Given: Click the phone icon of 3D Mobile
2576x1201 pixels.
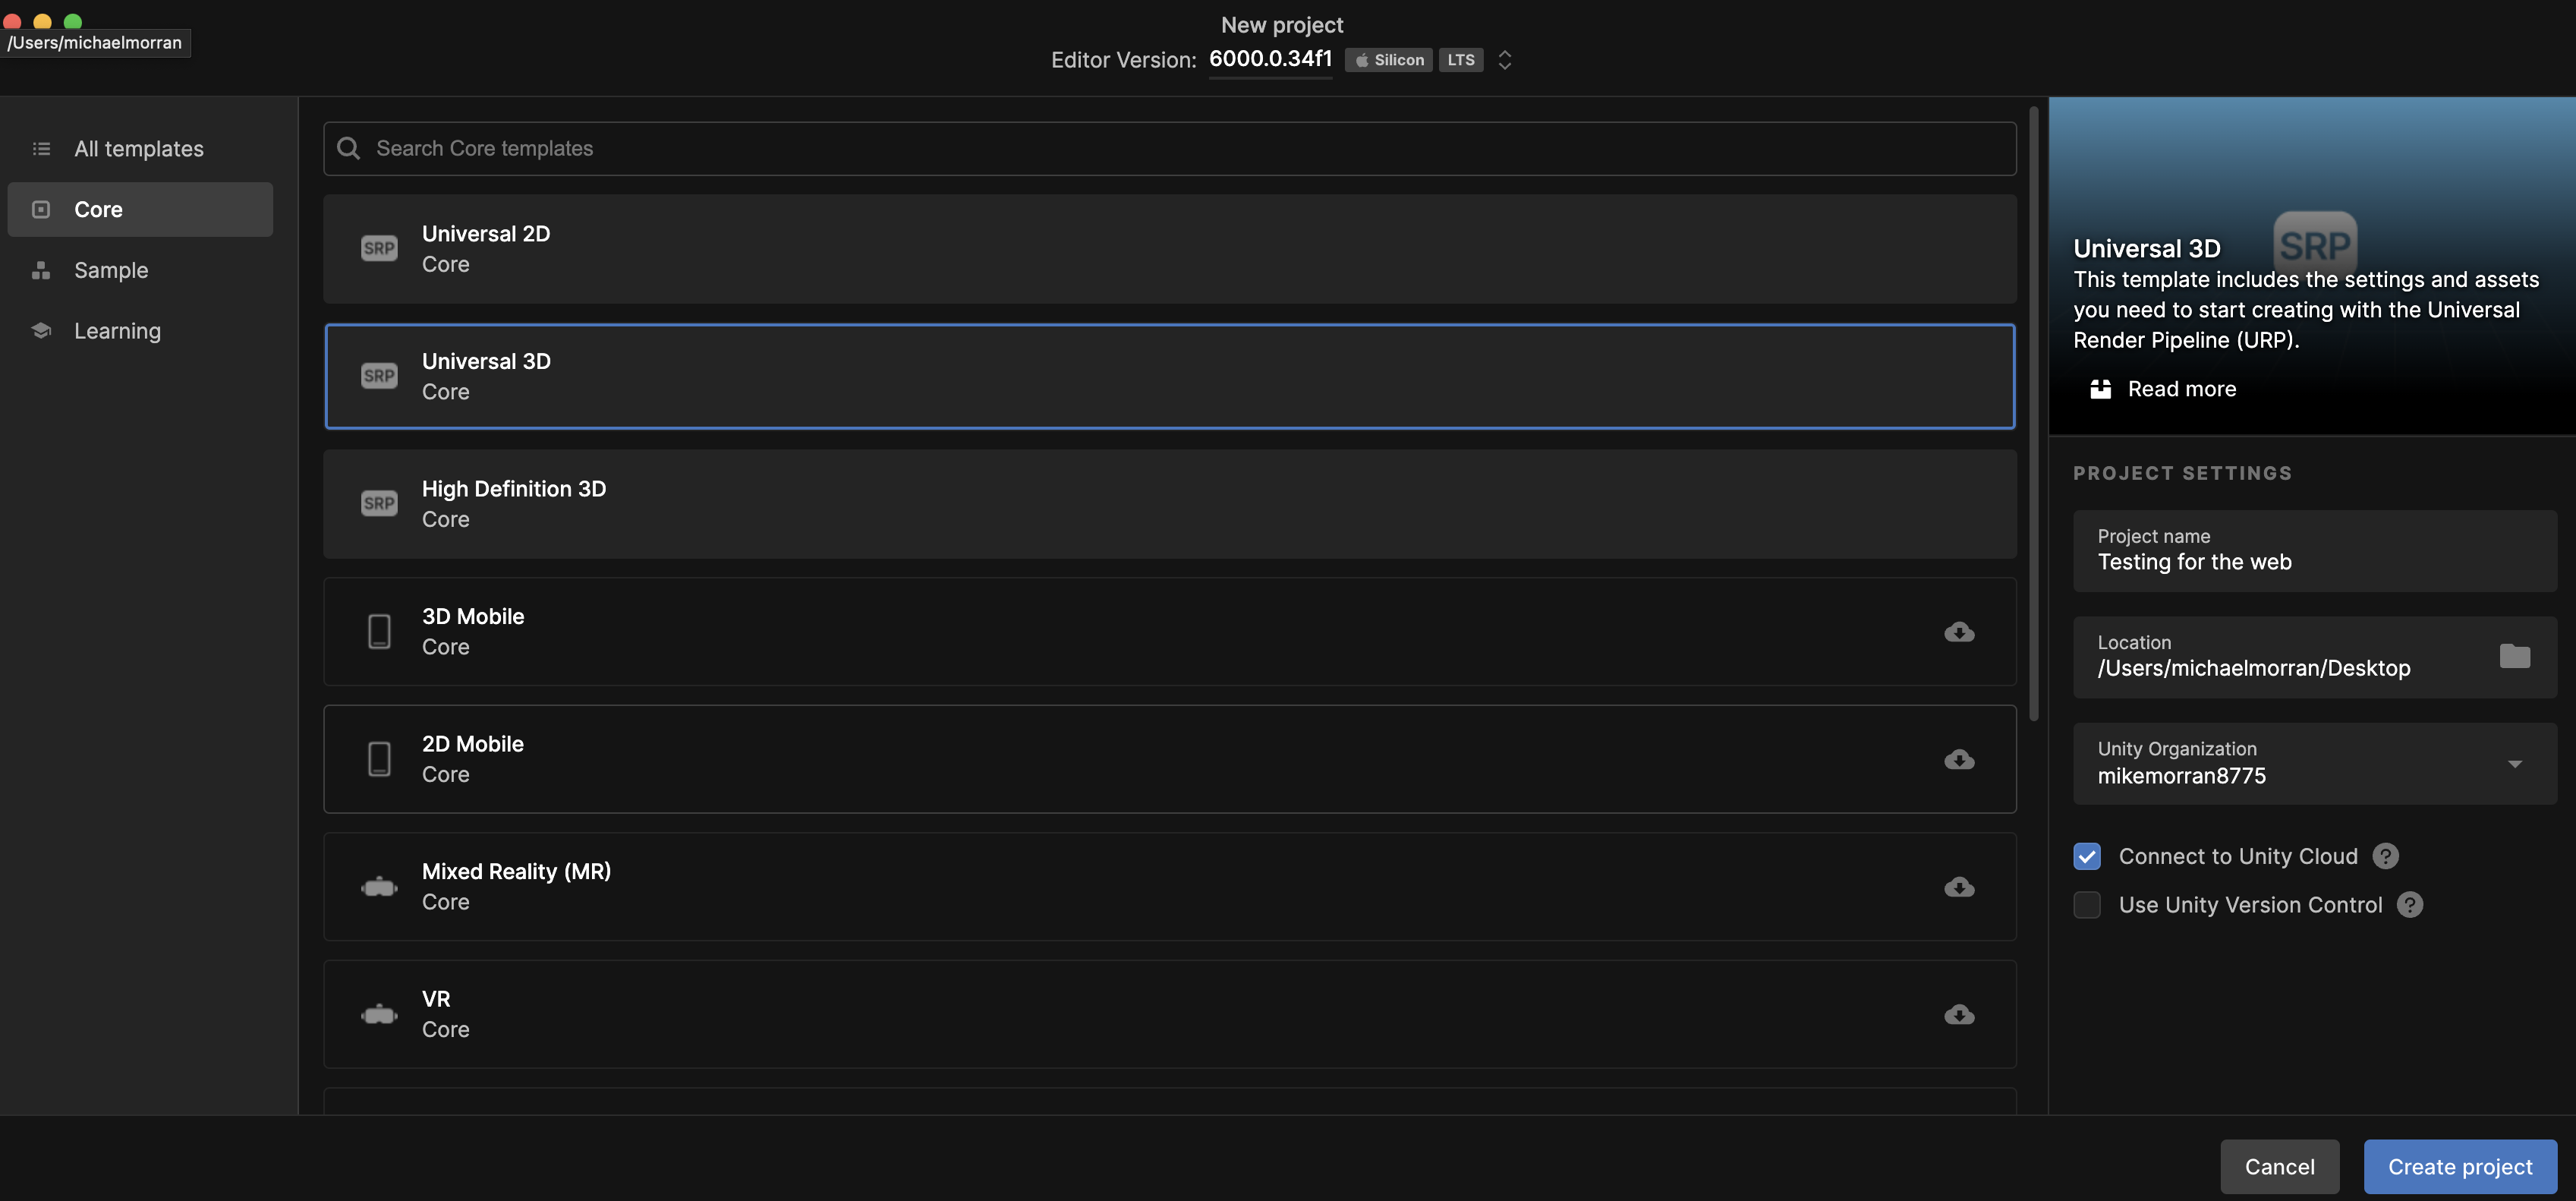Looking at the screenshot, I should (x=379, y=631).
